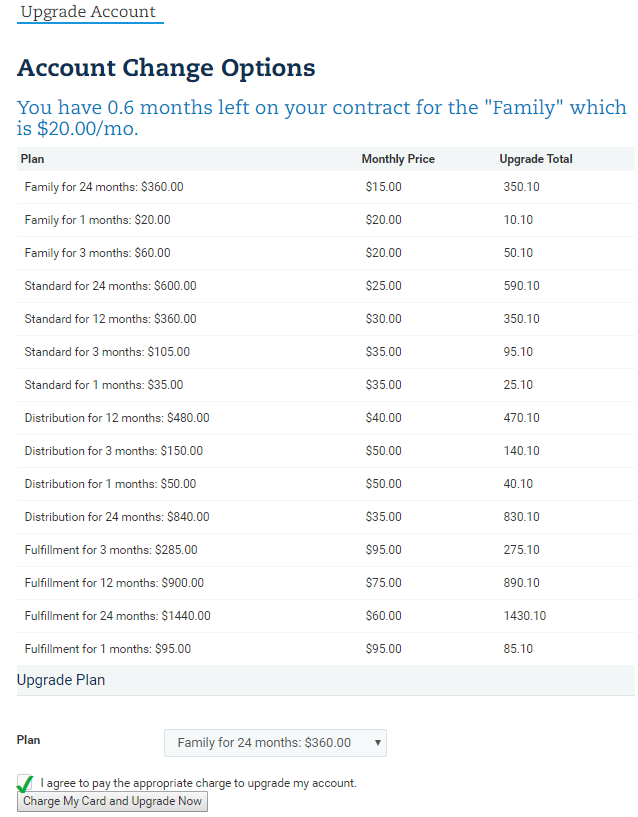Click Charge My Card and Upgrade Now

(112, 801)
